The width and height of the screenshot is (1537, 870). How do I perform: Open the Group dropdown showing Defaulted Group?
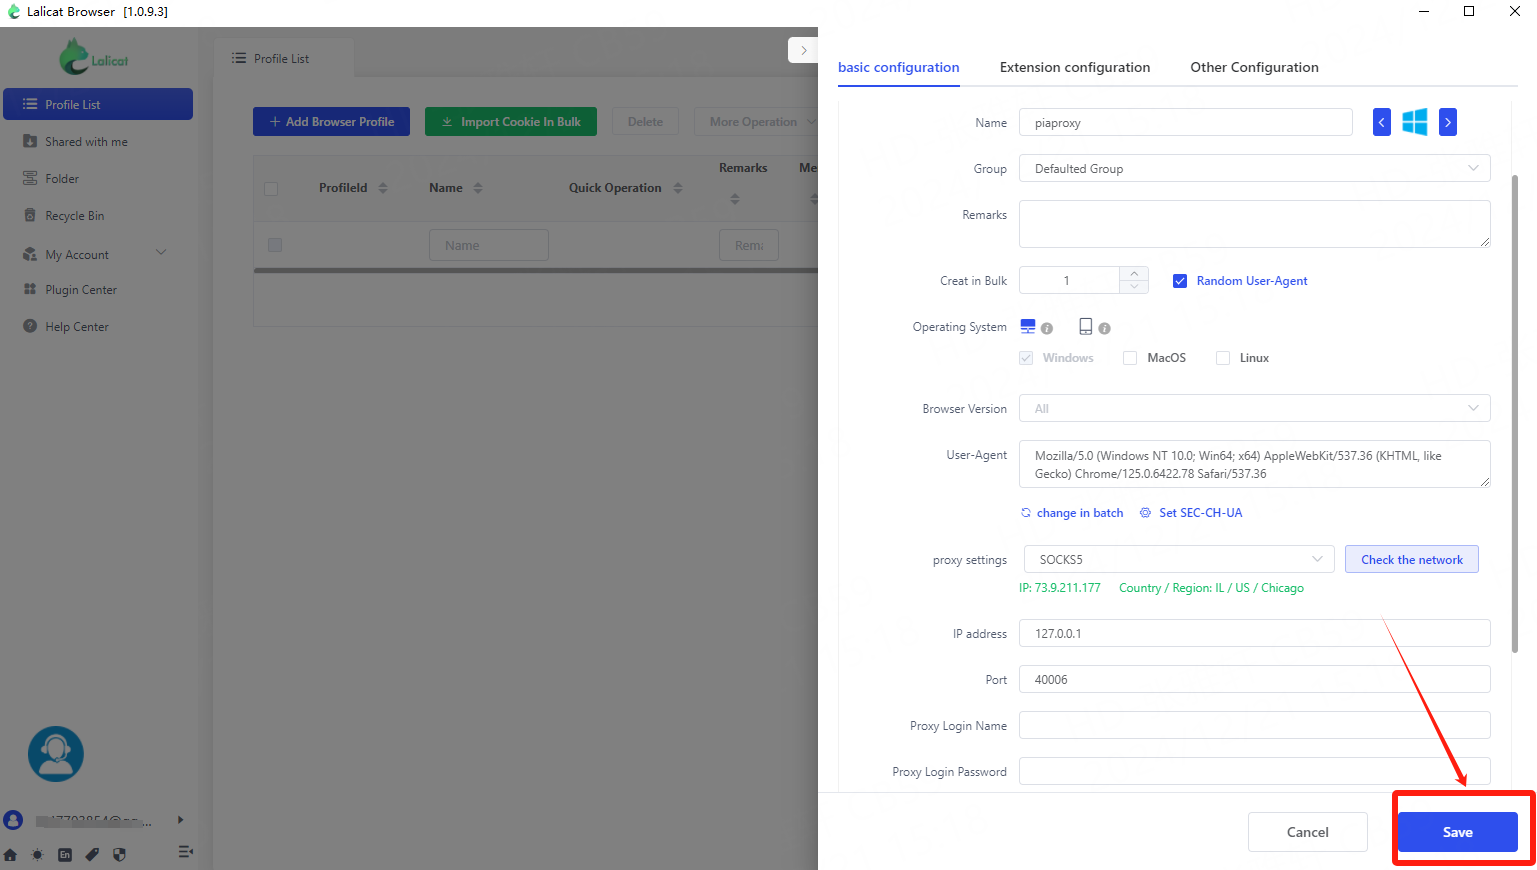[1254, 169]
